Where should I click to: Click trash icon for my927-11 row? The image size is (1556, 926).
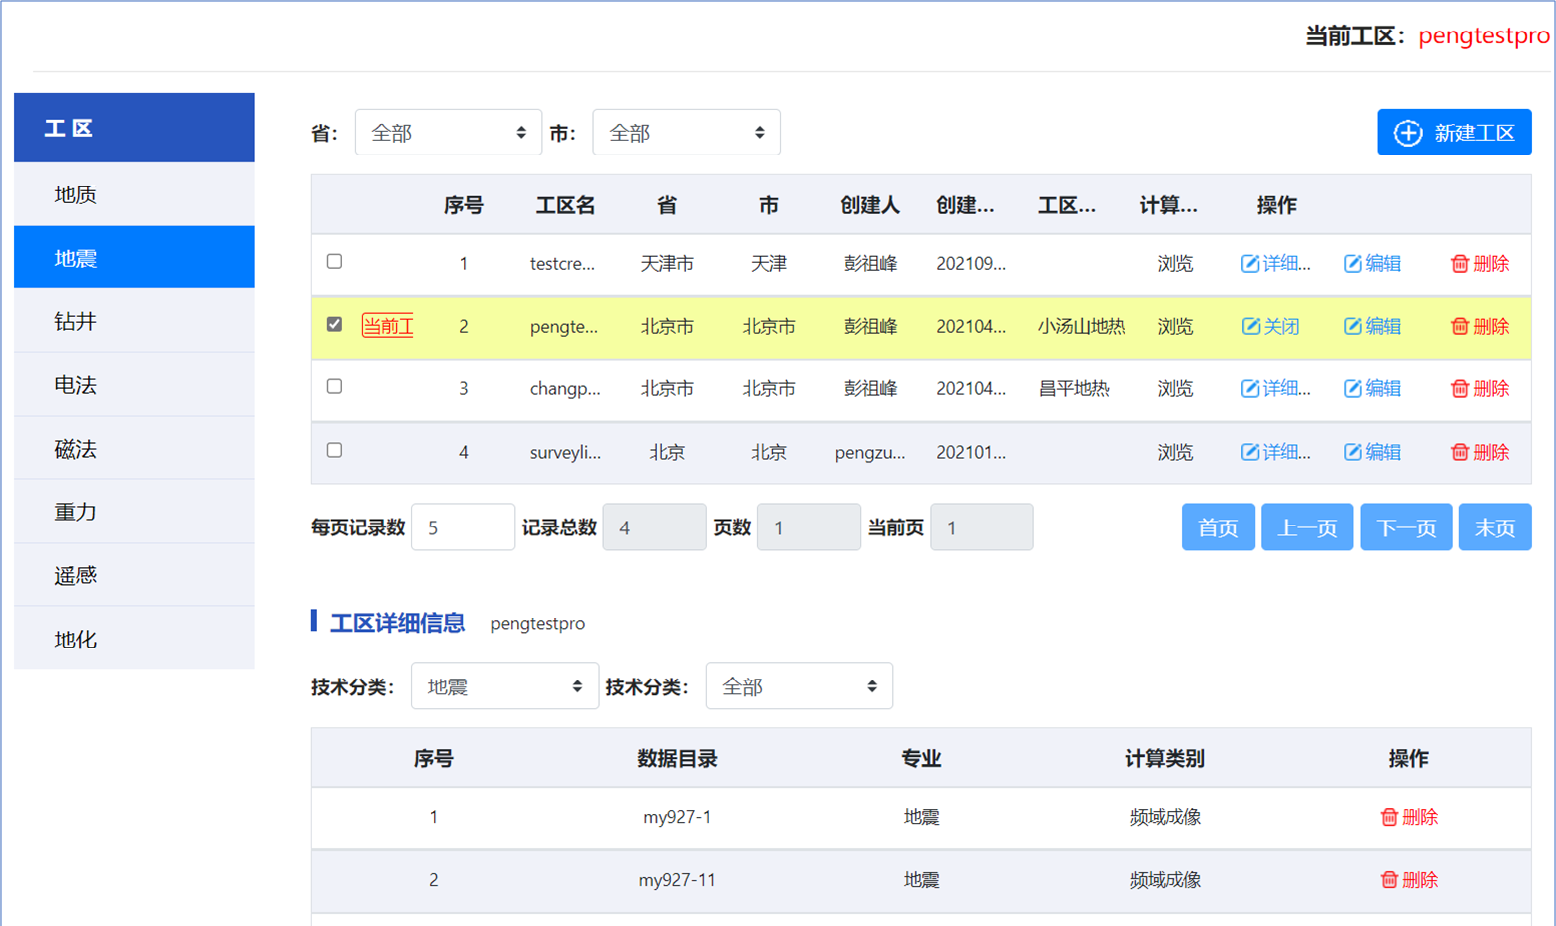[1389, 880]
